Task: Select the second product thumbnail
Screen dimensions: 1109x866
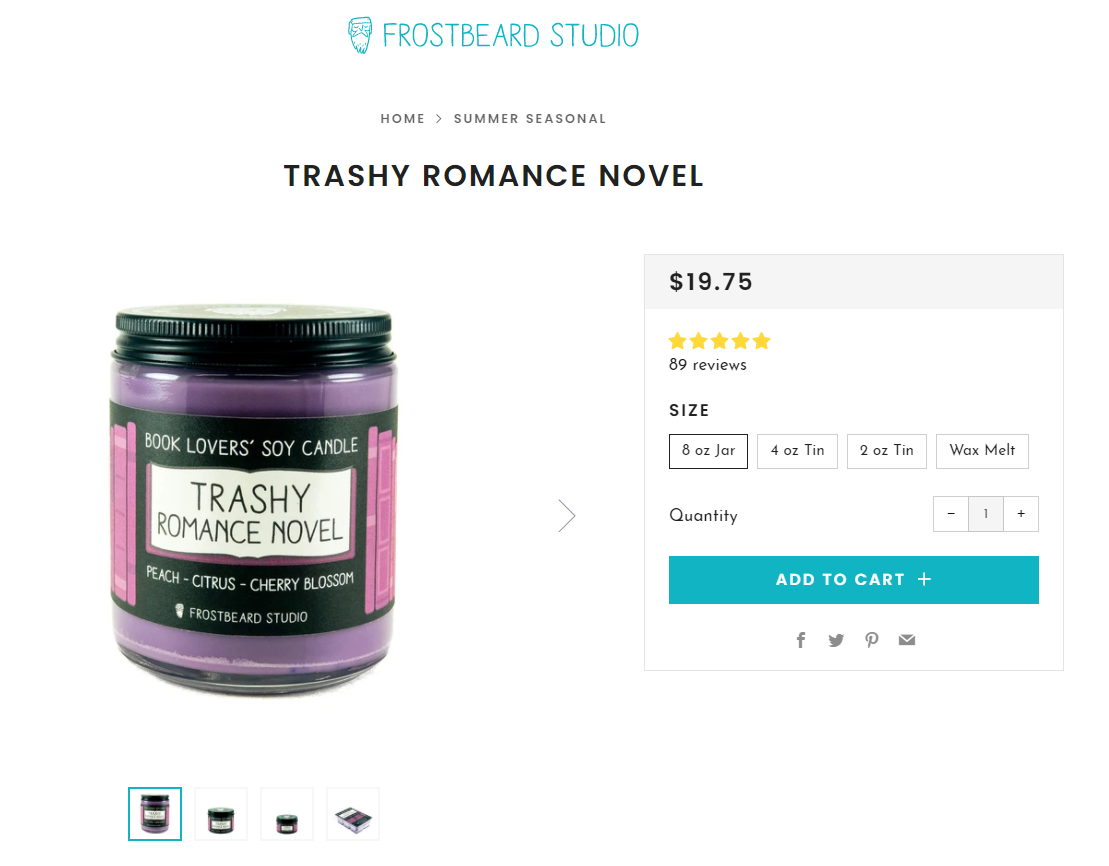Action: [221, 814]
